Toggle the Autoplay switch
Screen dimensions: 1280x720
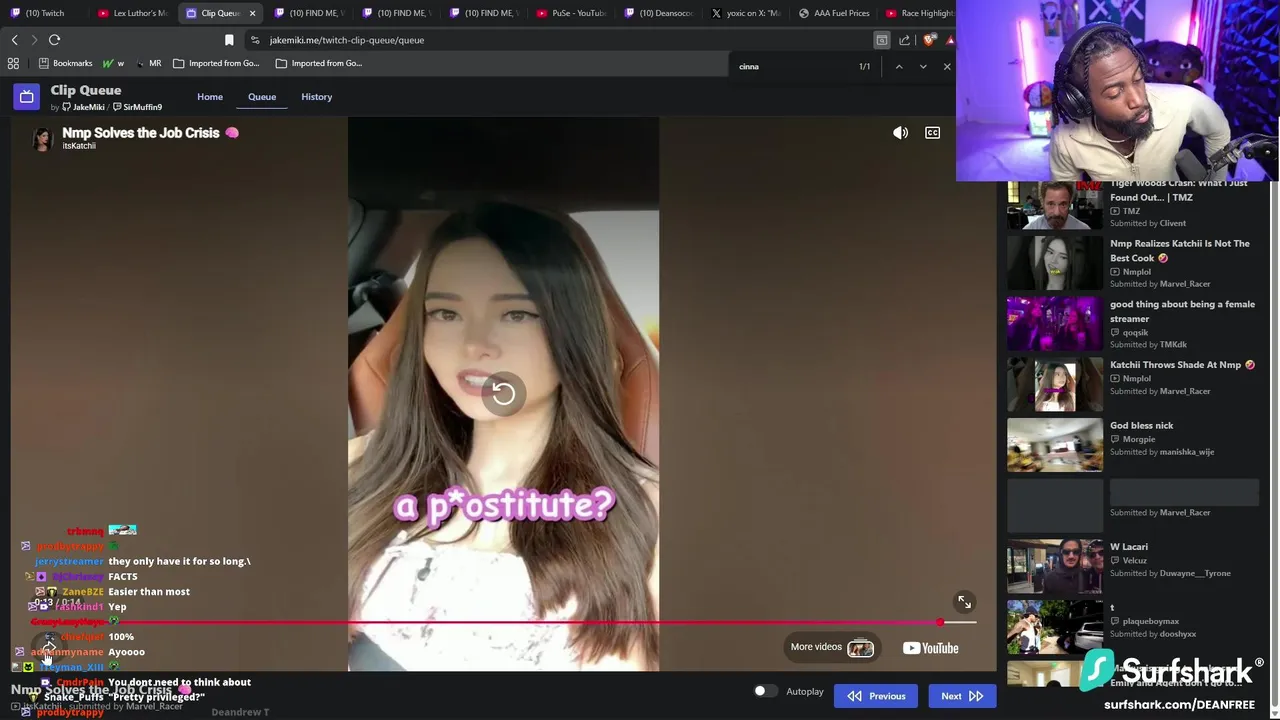point(764,691)
